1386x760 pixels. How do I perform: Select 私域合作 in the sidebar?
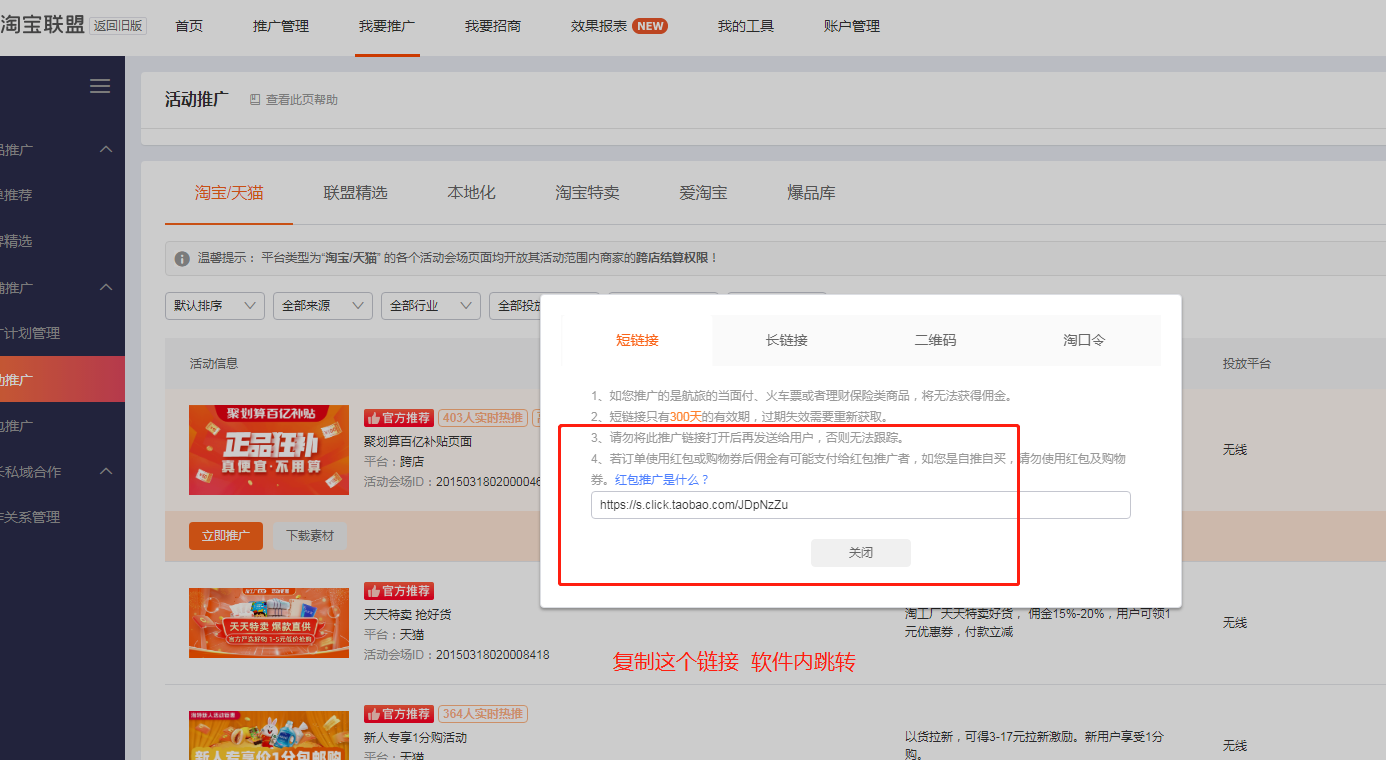pyautogui.click(x=32, y=472)
